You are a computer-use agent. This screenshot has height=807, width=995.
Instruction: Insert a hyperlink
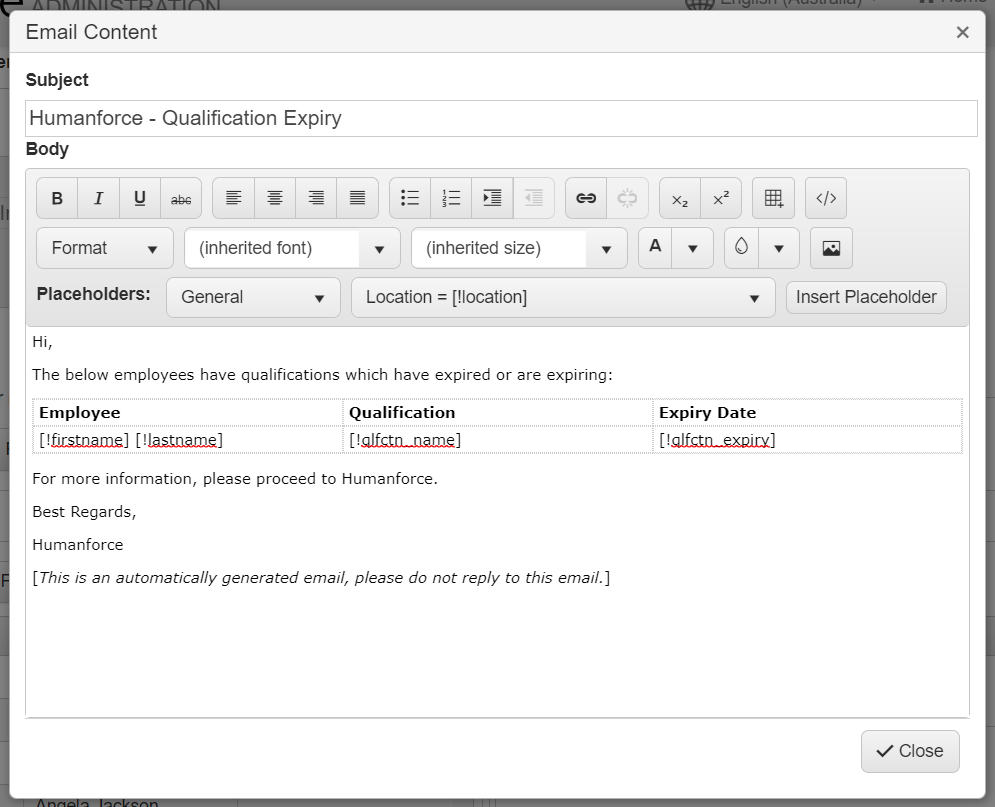point(586,199)
